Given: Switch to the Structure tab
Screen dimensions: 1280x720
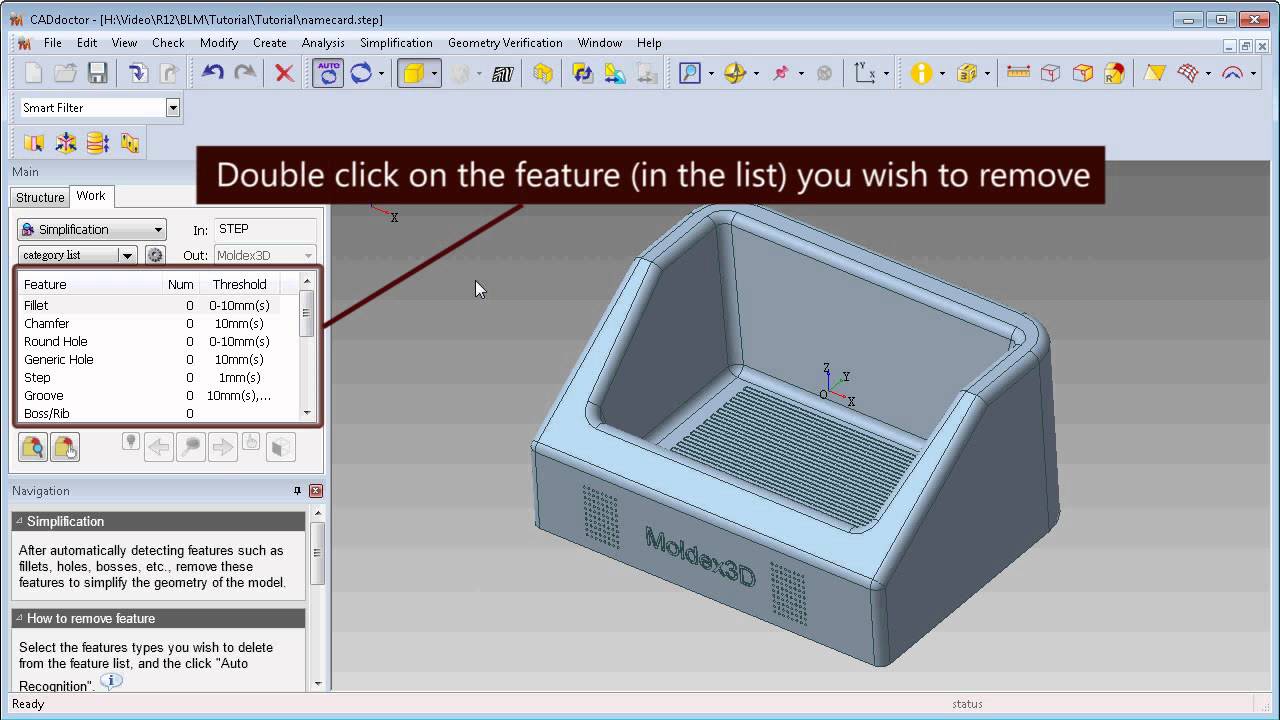Looking at the screenshot, I should coord(40,197).
